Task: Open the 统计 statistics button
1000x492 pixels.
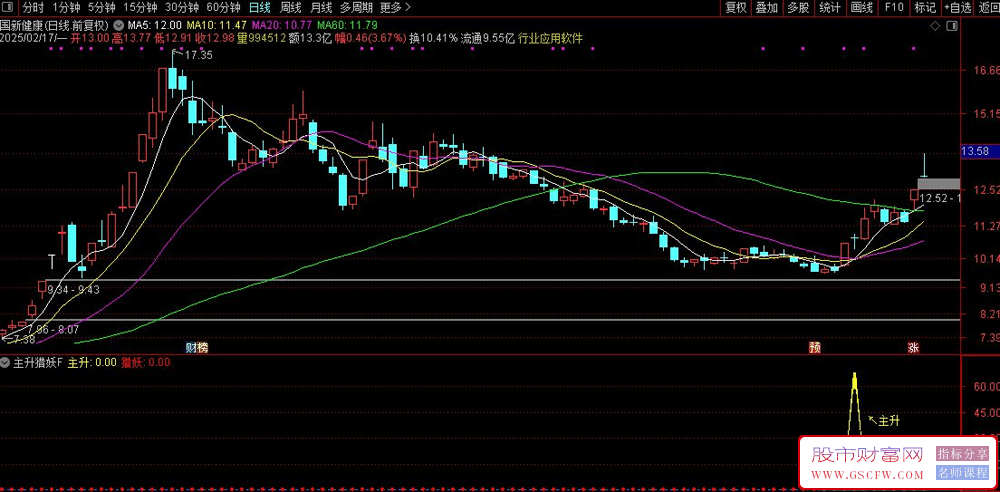Action: tap(830, 8)
